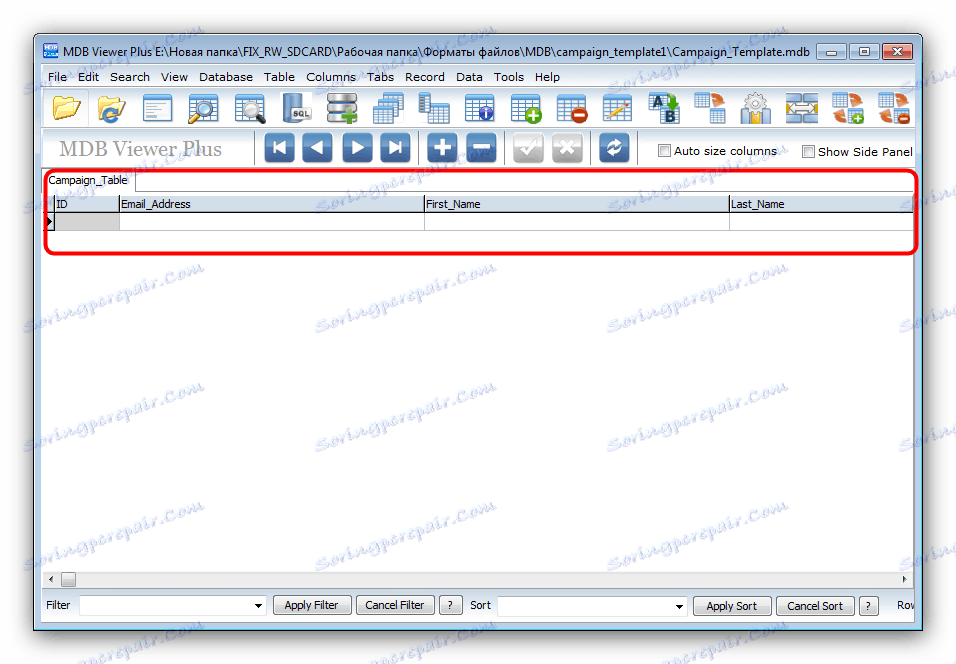Click the Reopen database folder icon
The height and width of the screenshot is (664, 956).
point(112,109)
